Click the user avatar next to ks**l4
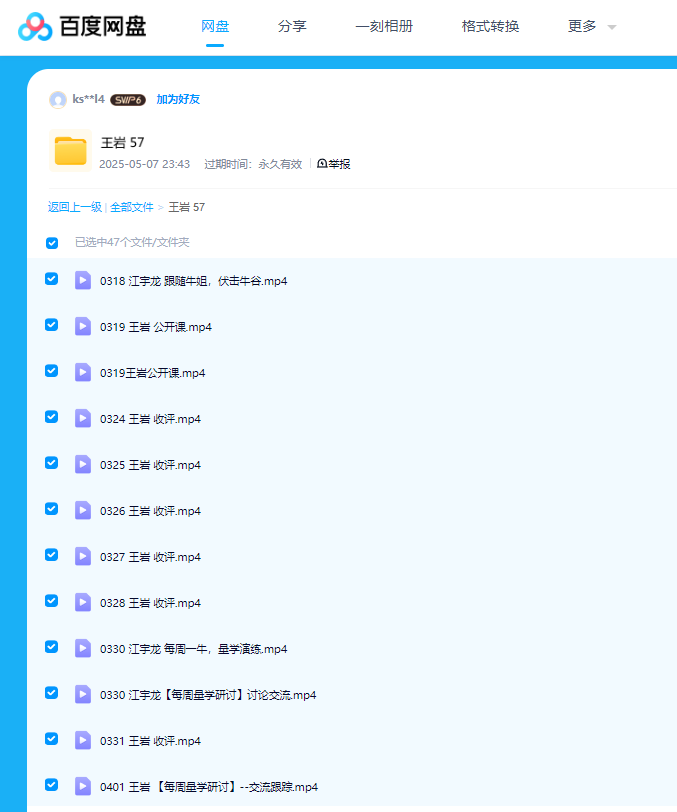 [x=58, y=99]
